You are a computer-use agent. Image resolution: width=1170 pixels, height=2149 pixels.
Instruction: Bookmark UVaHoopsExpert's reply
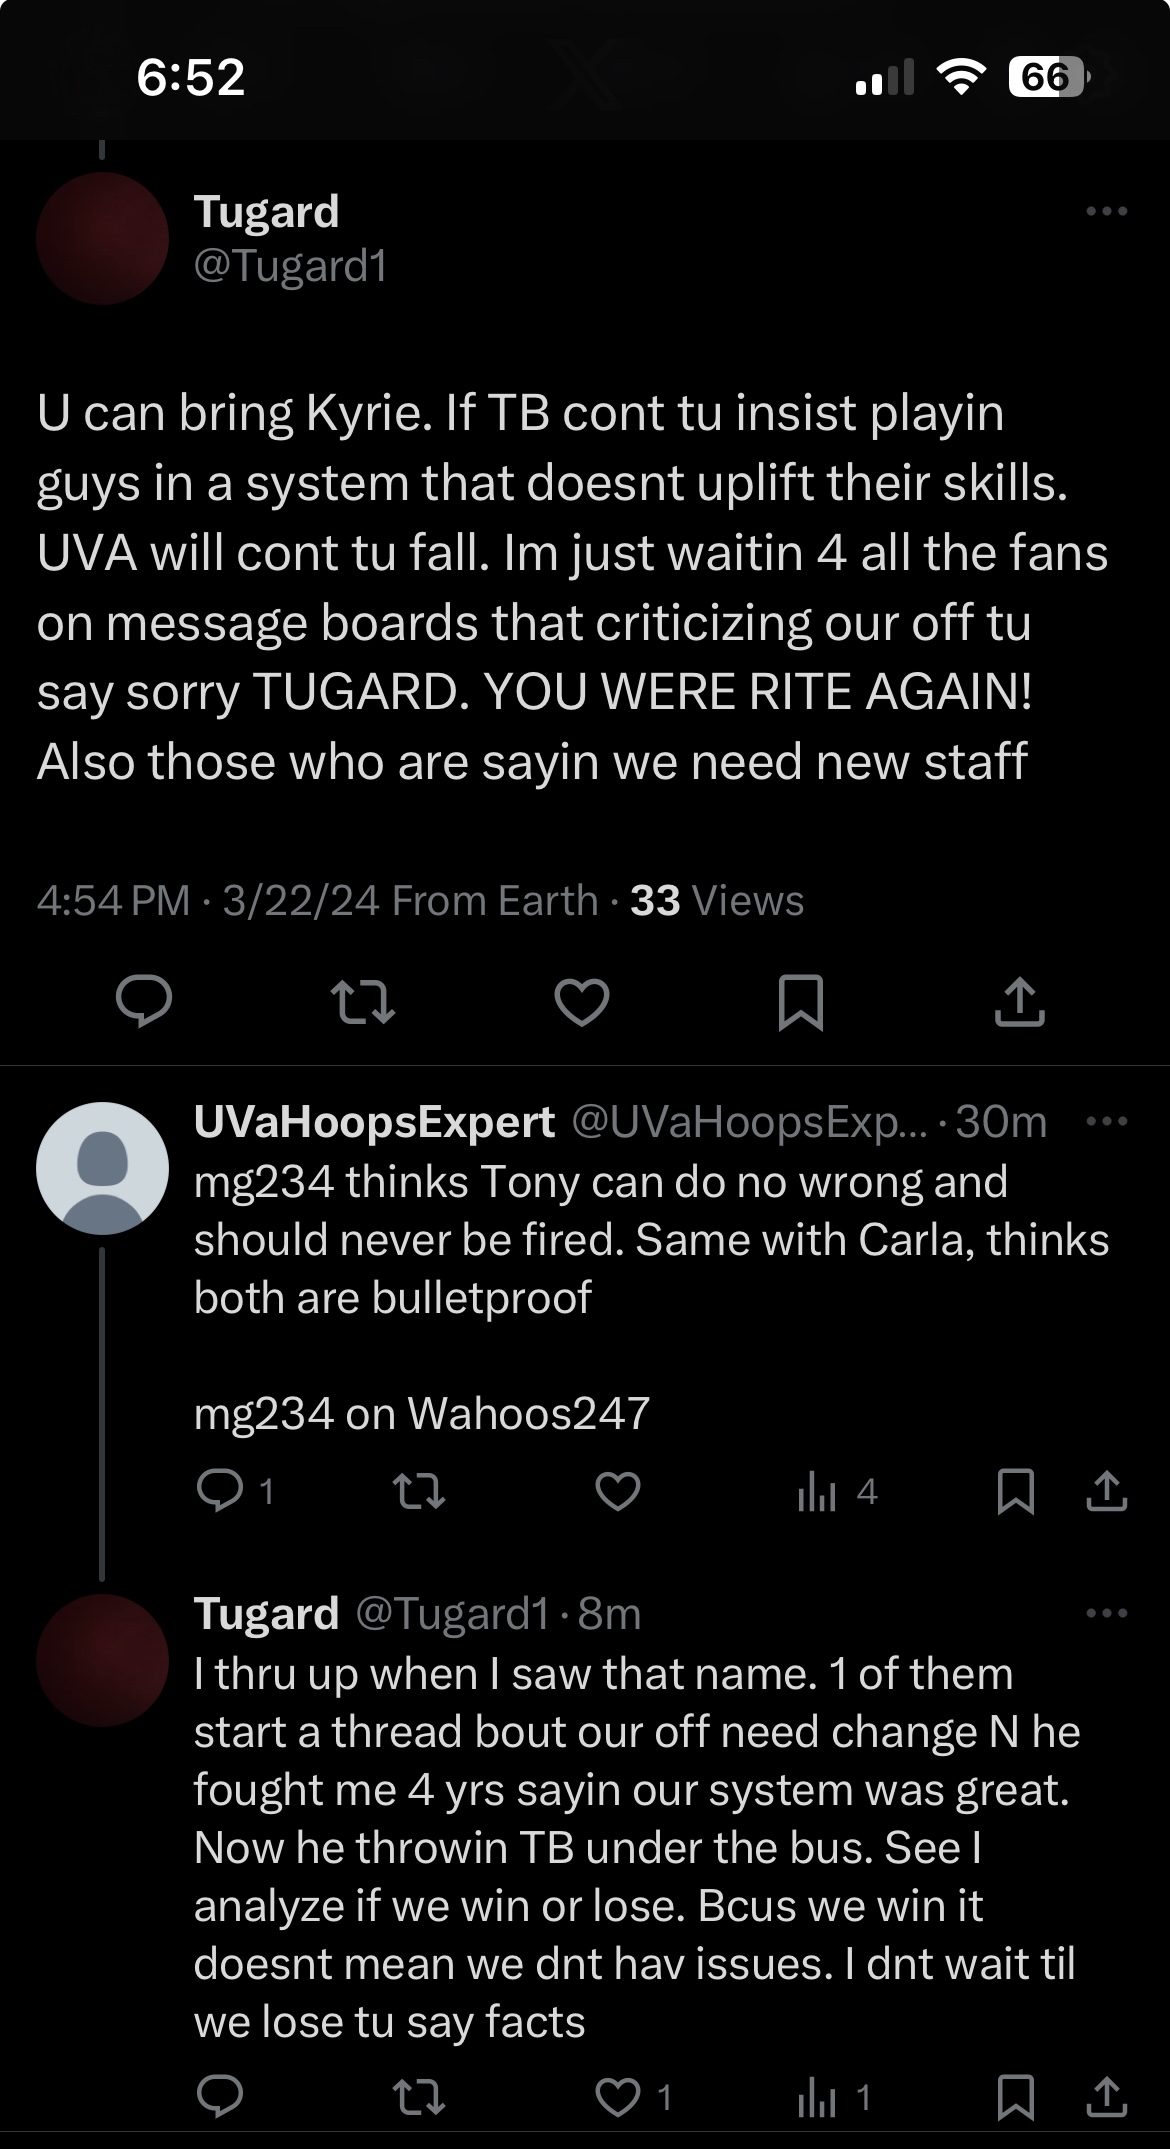pos(1016,1491)
